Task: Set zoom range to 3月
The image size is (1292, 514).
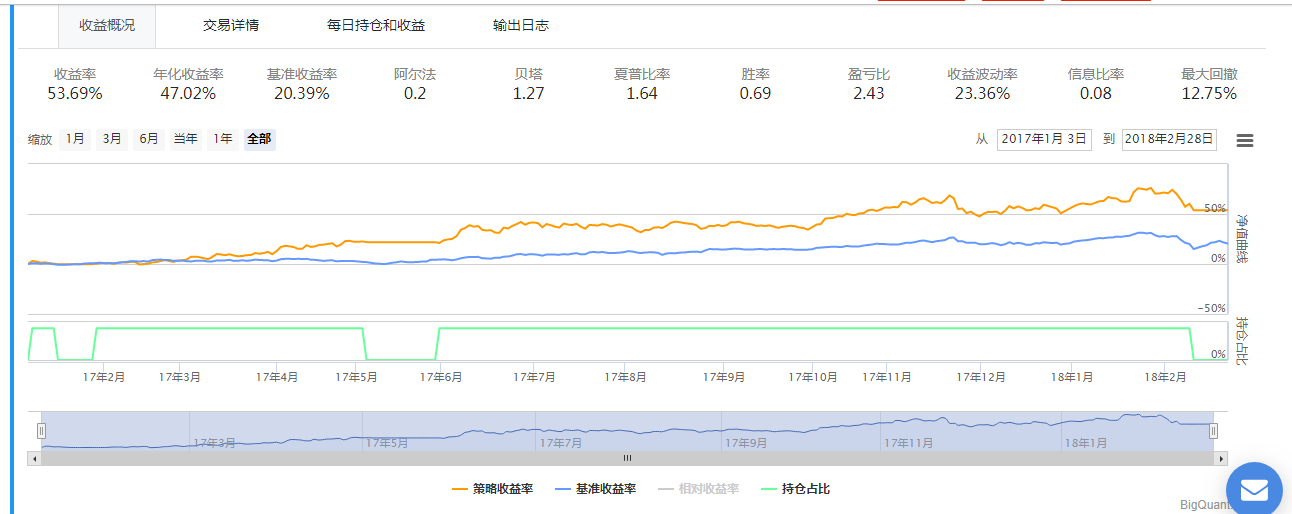Action: pos(112,139)
